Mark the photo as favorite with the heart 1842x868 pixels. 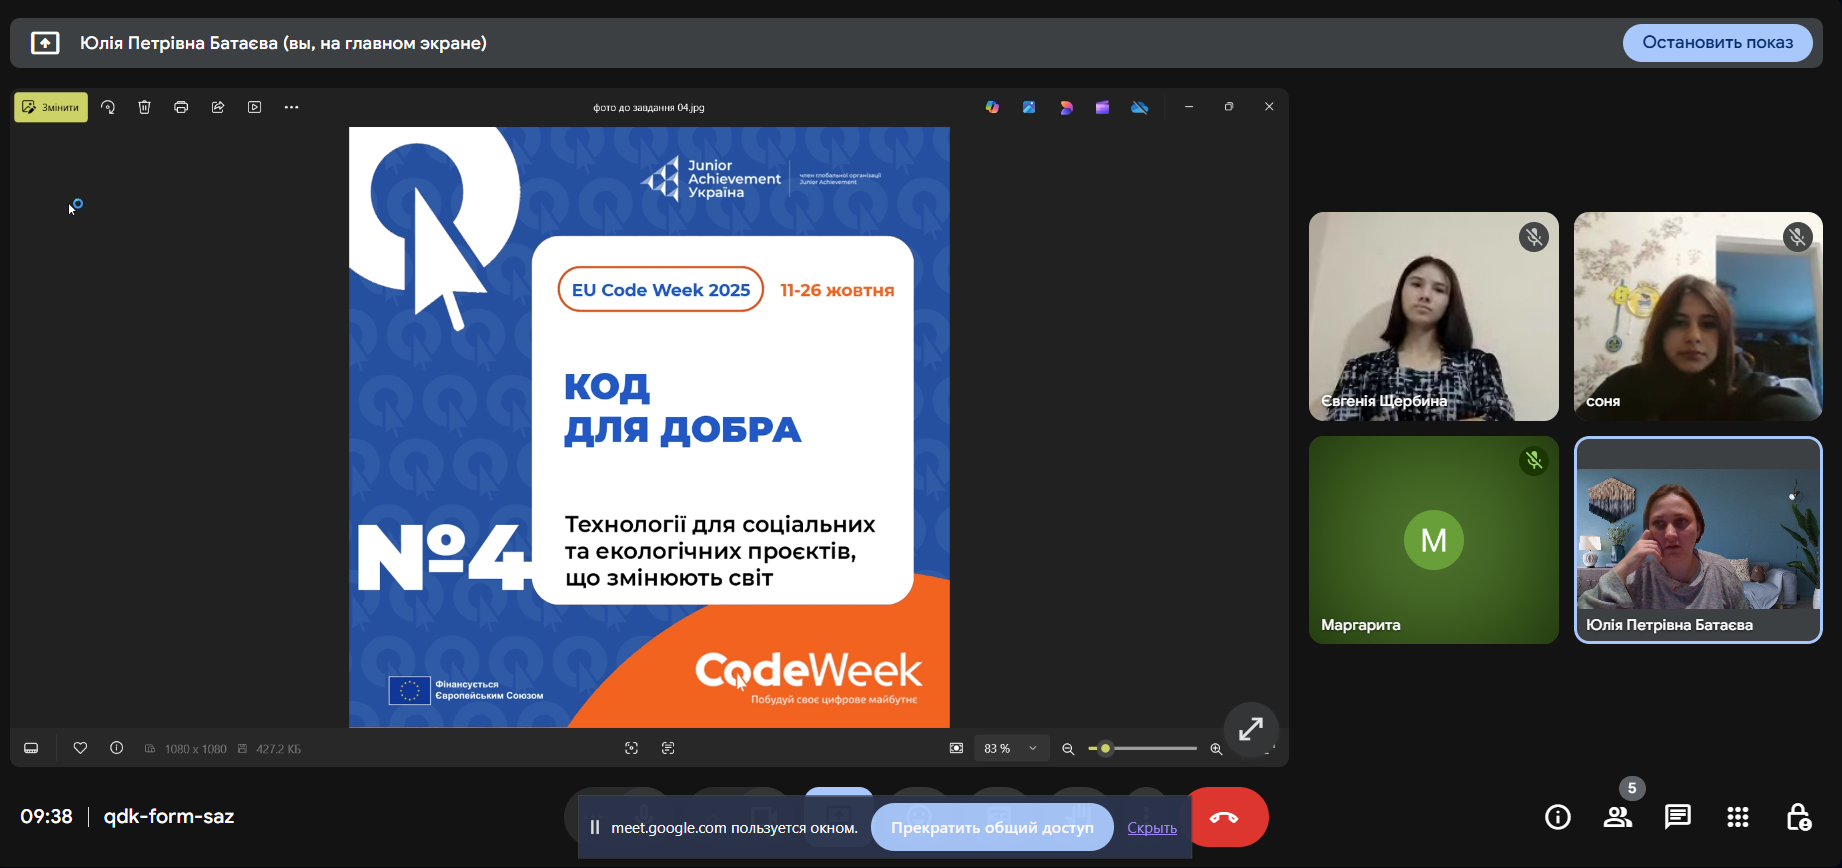(80, 748)
